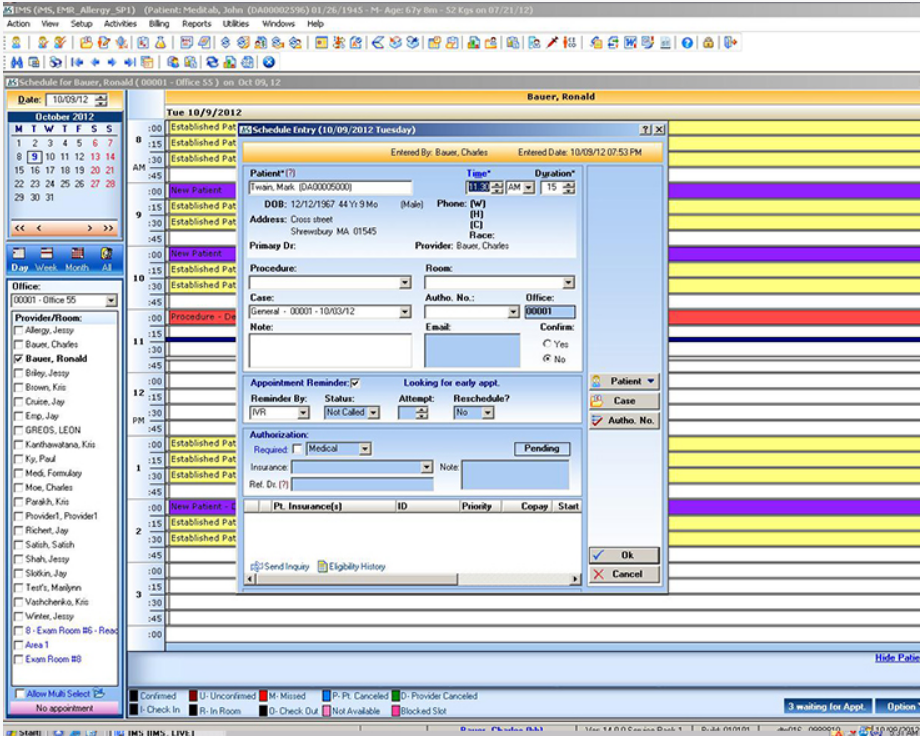Viewport: 920px width, 736px height.
Task: Click the Patient name field with Twain, Mark
Action: 330,187
